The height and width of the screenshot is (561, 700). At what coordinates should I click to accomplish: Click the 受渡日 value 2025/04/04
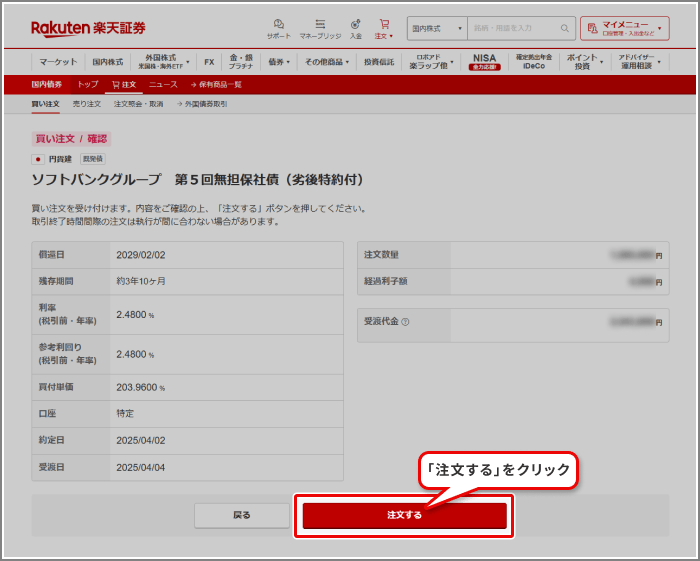141,468
